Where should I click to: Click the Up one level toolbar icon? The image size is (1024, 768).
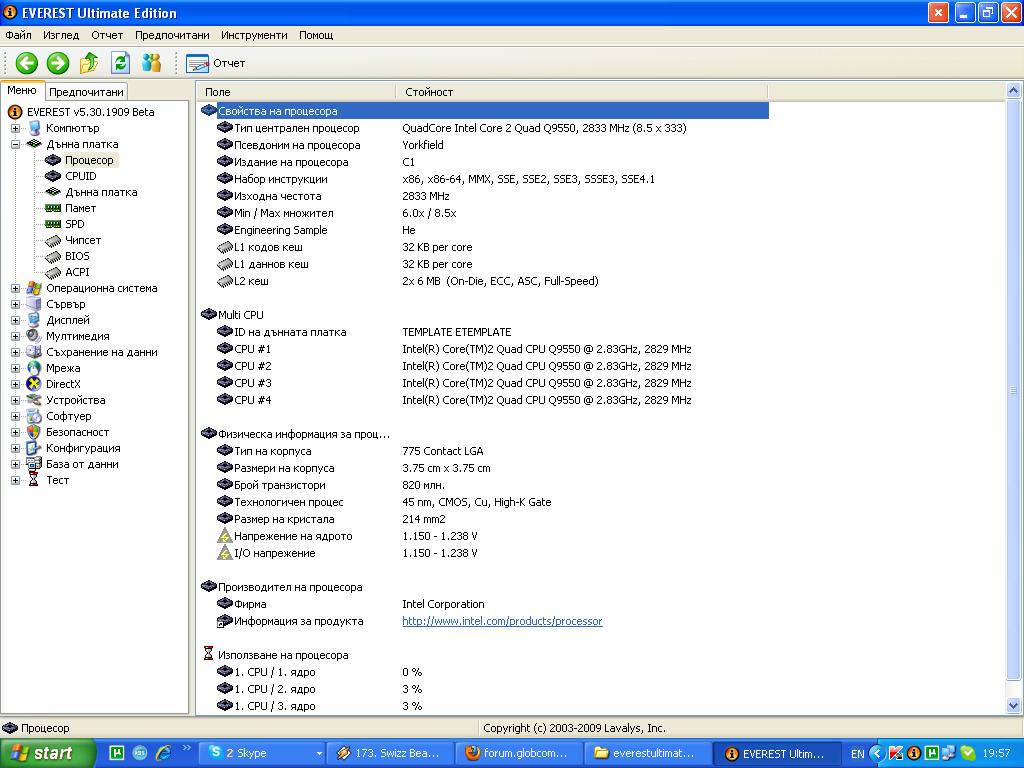[89, 63]
